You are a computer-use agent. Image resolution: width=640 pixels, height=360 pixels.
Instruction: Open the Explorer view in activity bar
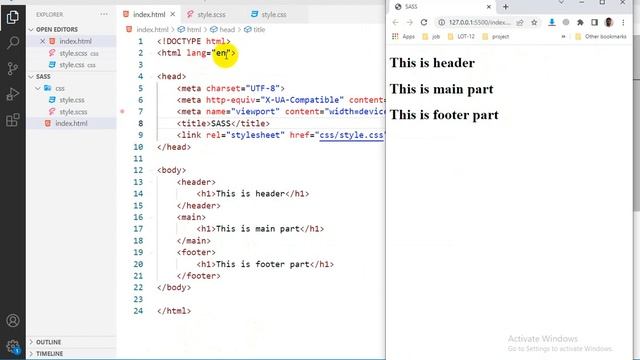click(13, 17)
